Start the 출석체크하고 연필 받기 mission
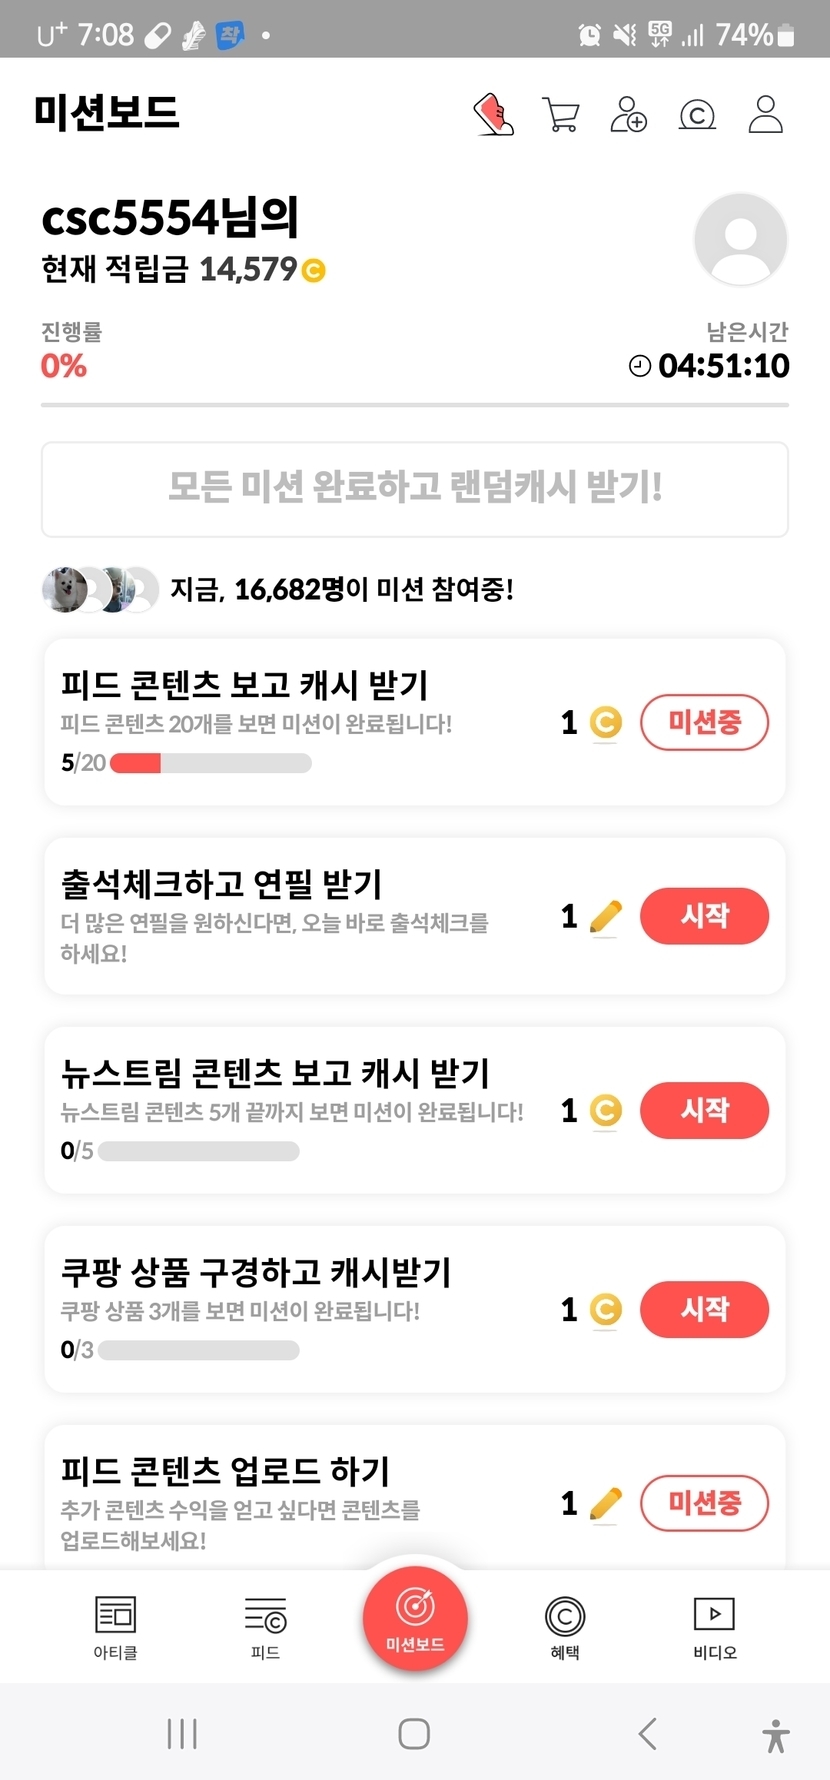 pyautogui.click(x=704, y=916)
